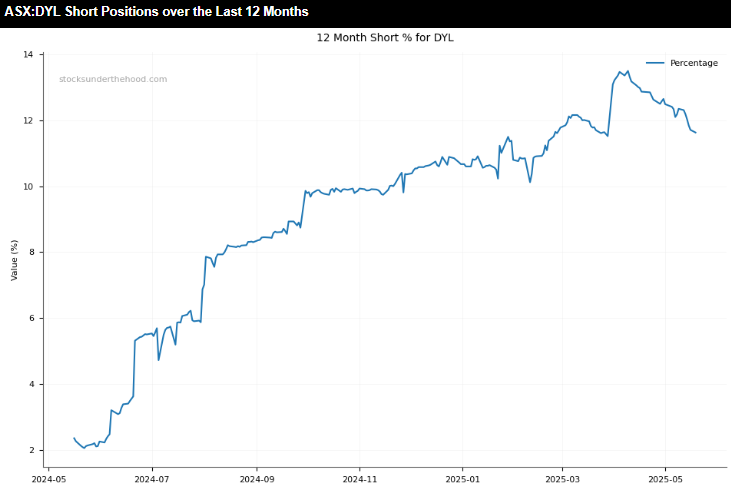Click x-axis date label 2025-03

point(562,479)
